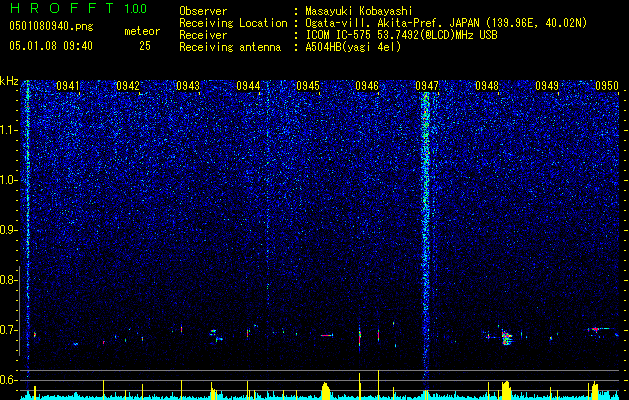Click the 0947 time marker
This screenshot has height=400, width=629.
[x=427, y=86]
